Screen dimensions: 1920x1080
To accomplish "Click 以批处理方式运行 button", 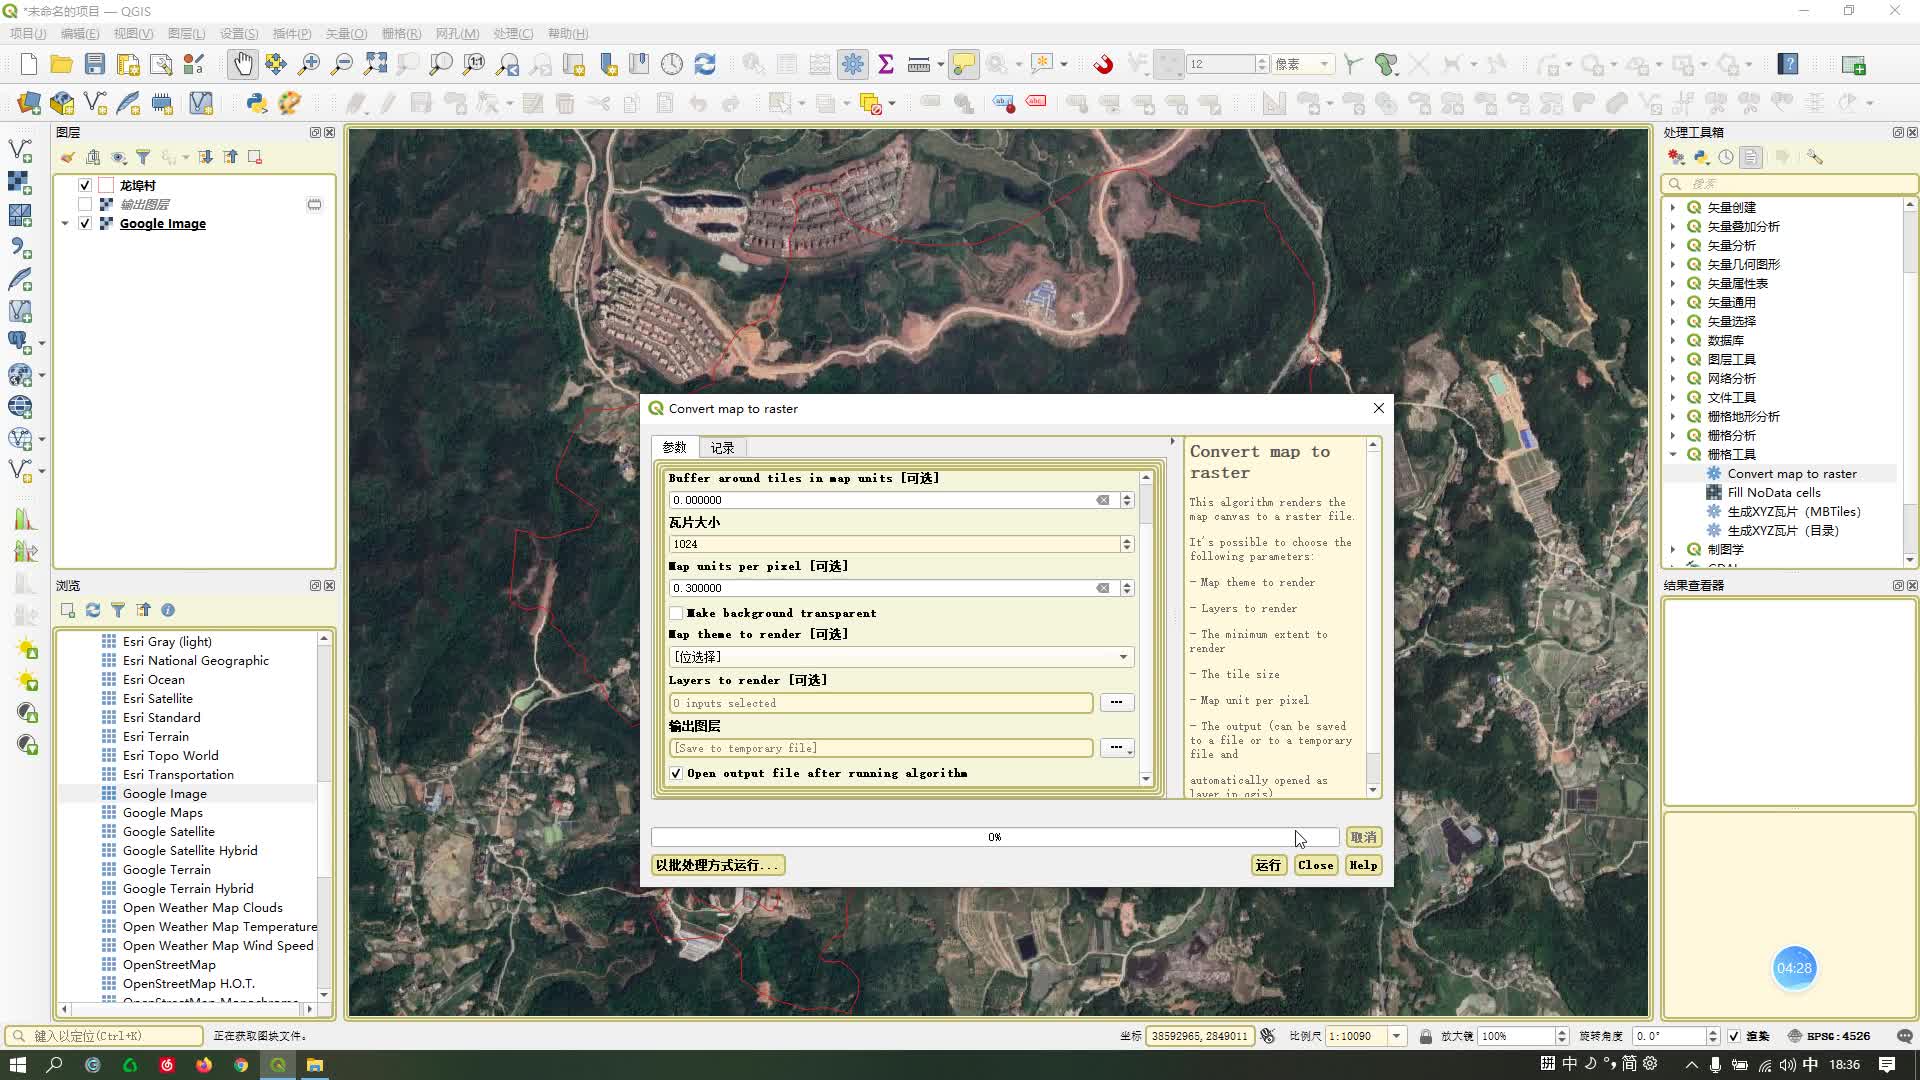I will [x=717, y=865].
